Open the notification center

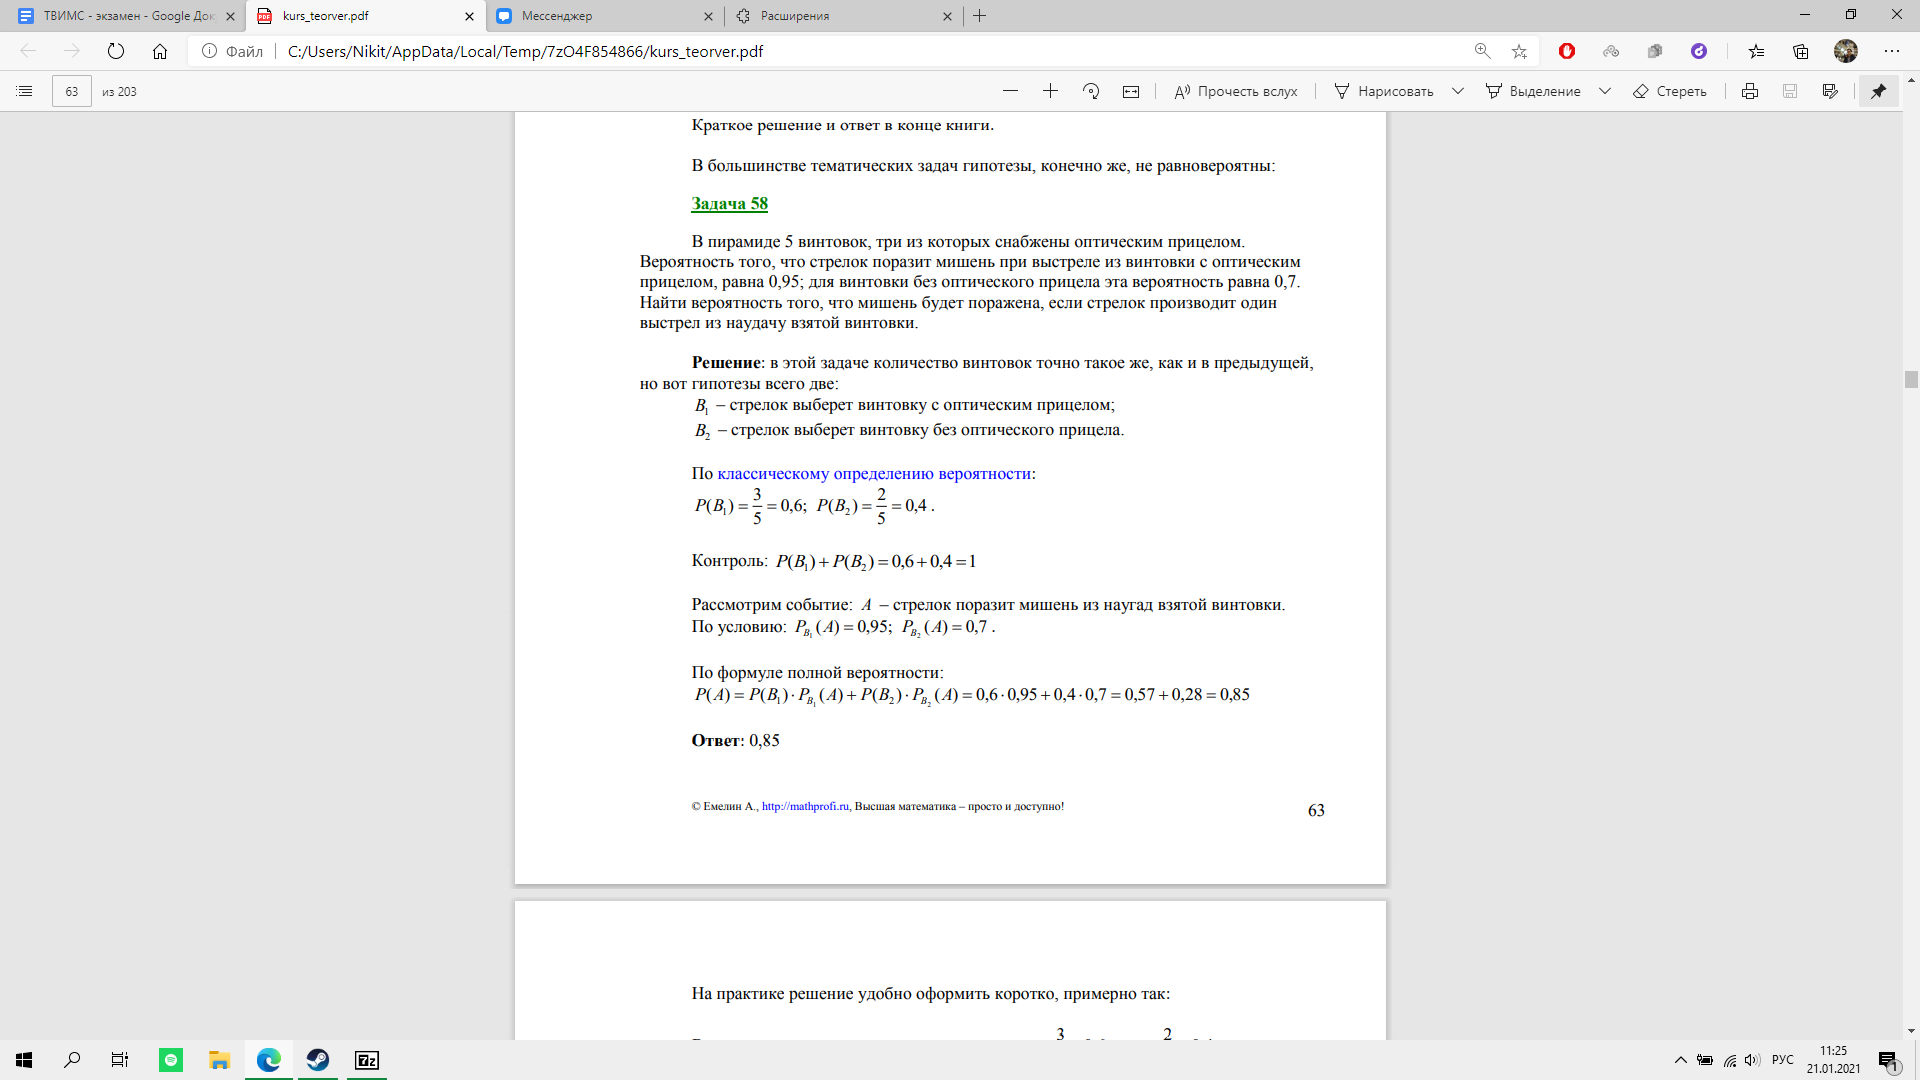(x=1888, y=1061)
